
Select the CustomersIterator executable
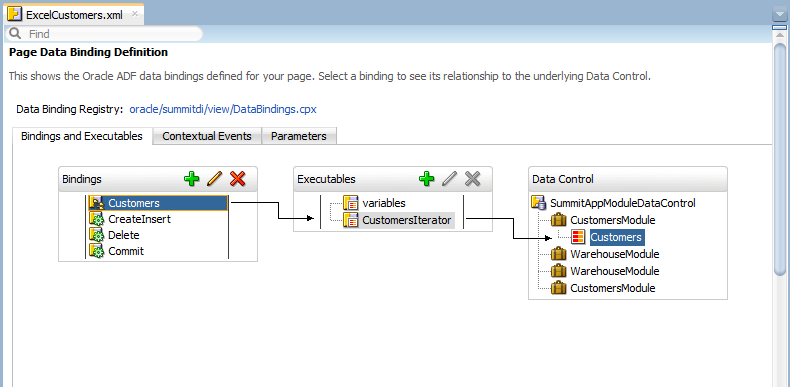point(407,220)
